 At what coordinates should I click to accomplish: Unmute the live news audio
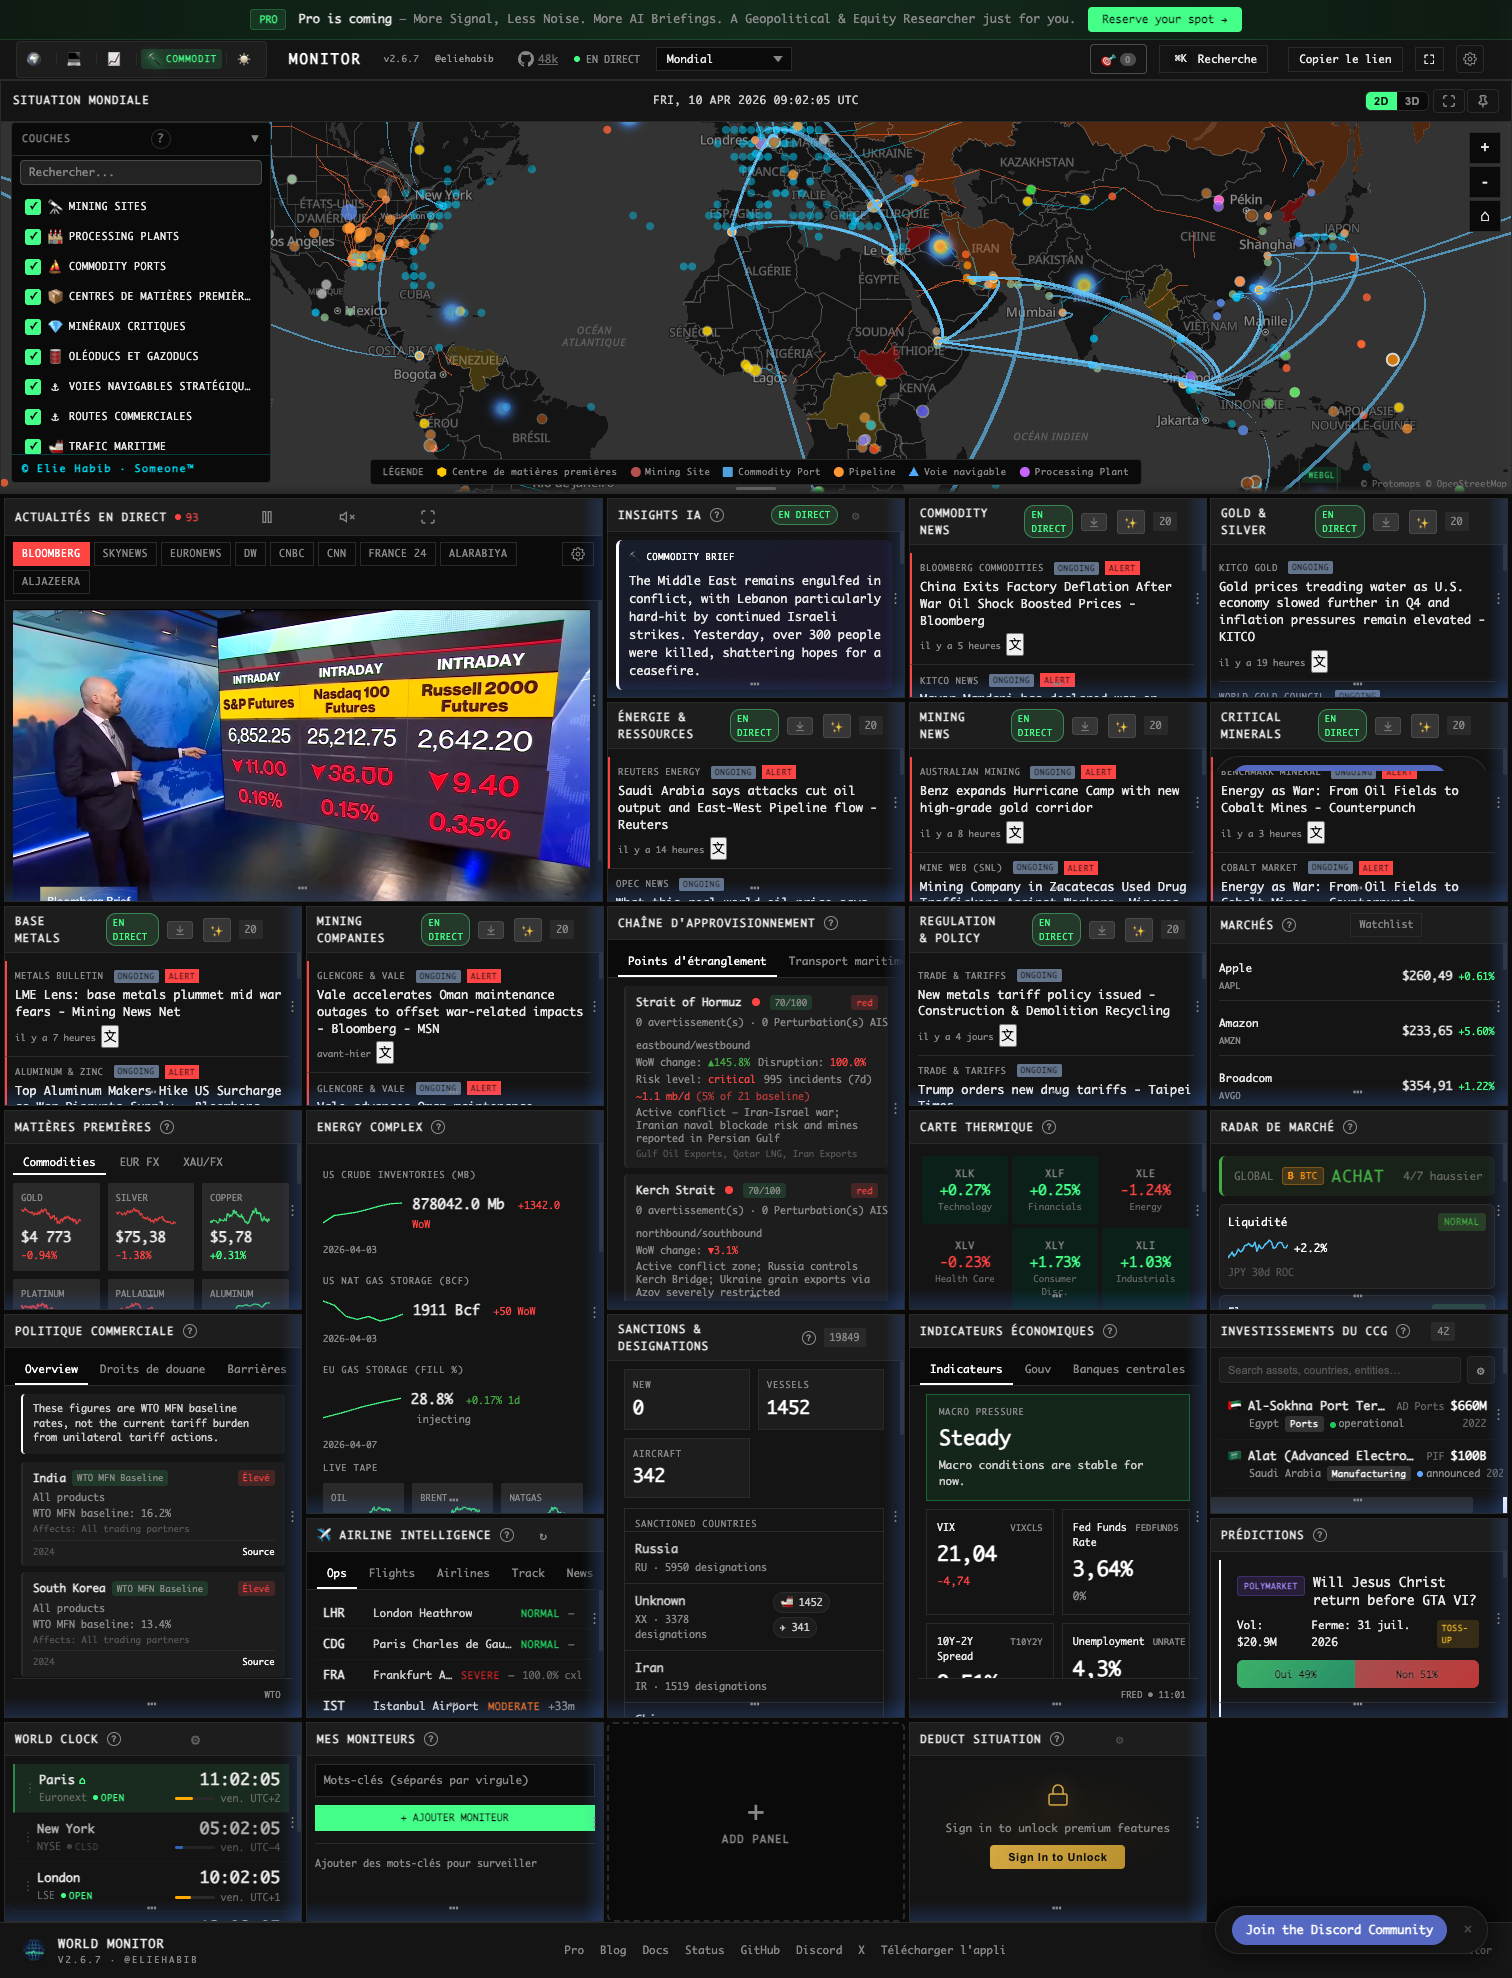[x=347, y=517]
